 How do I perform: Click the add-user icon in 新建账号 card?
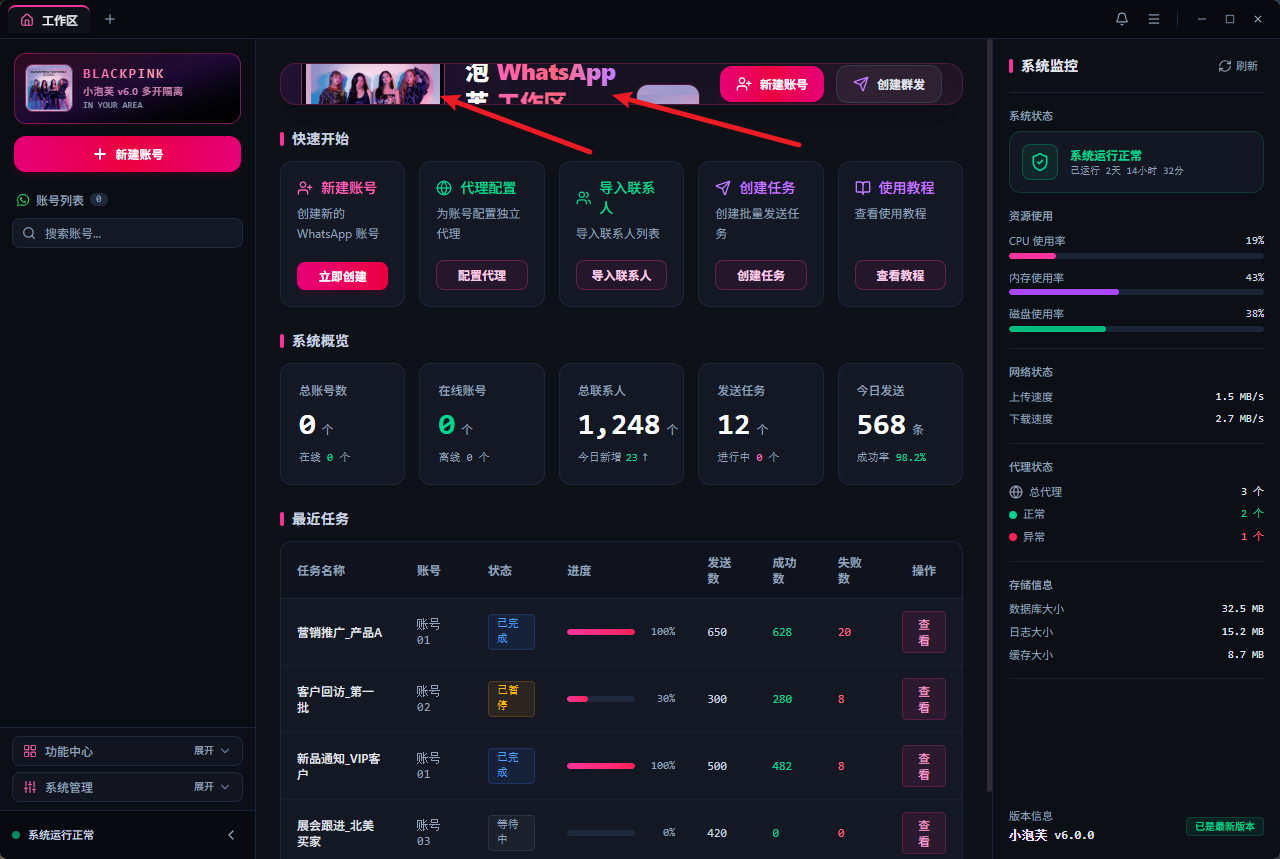[x=305, y=188]
